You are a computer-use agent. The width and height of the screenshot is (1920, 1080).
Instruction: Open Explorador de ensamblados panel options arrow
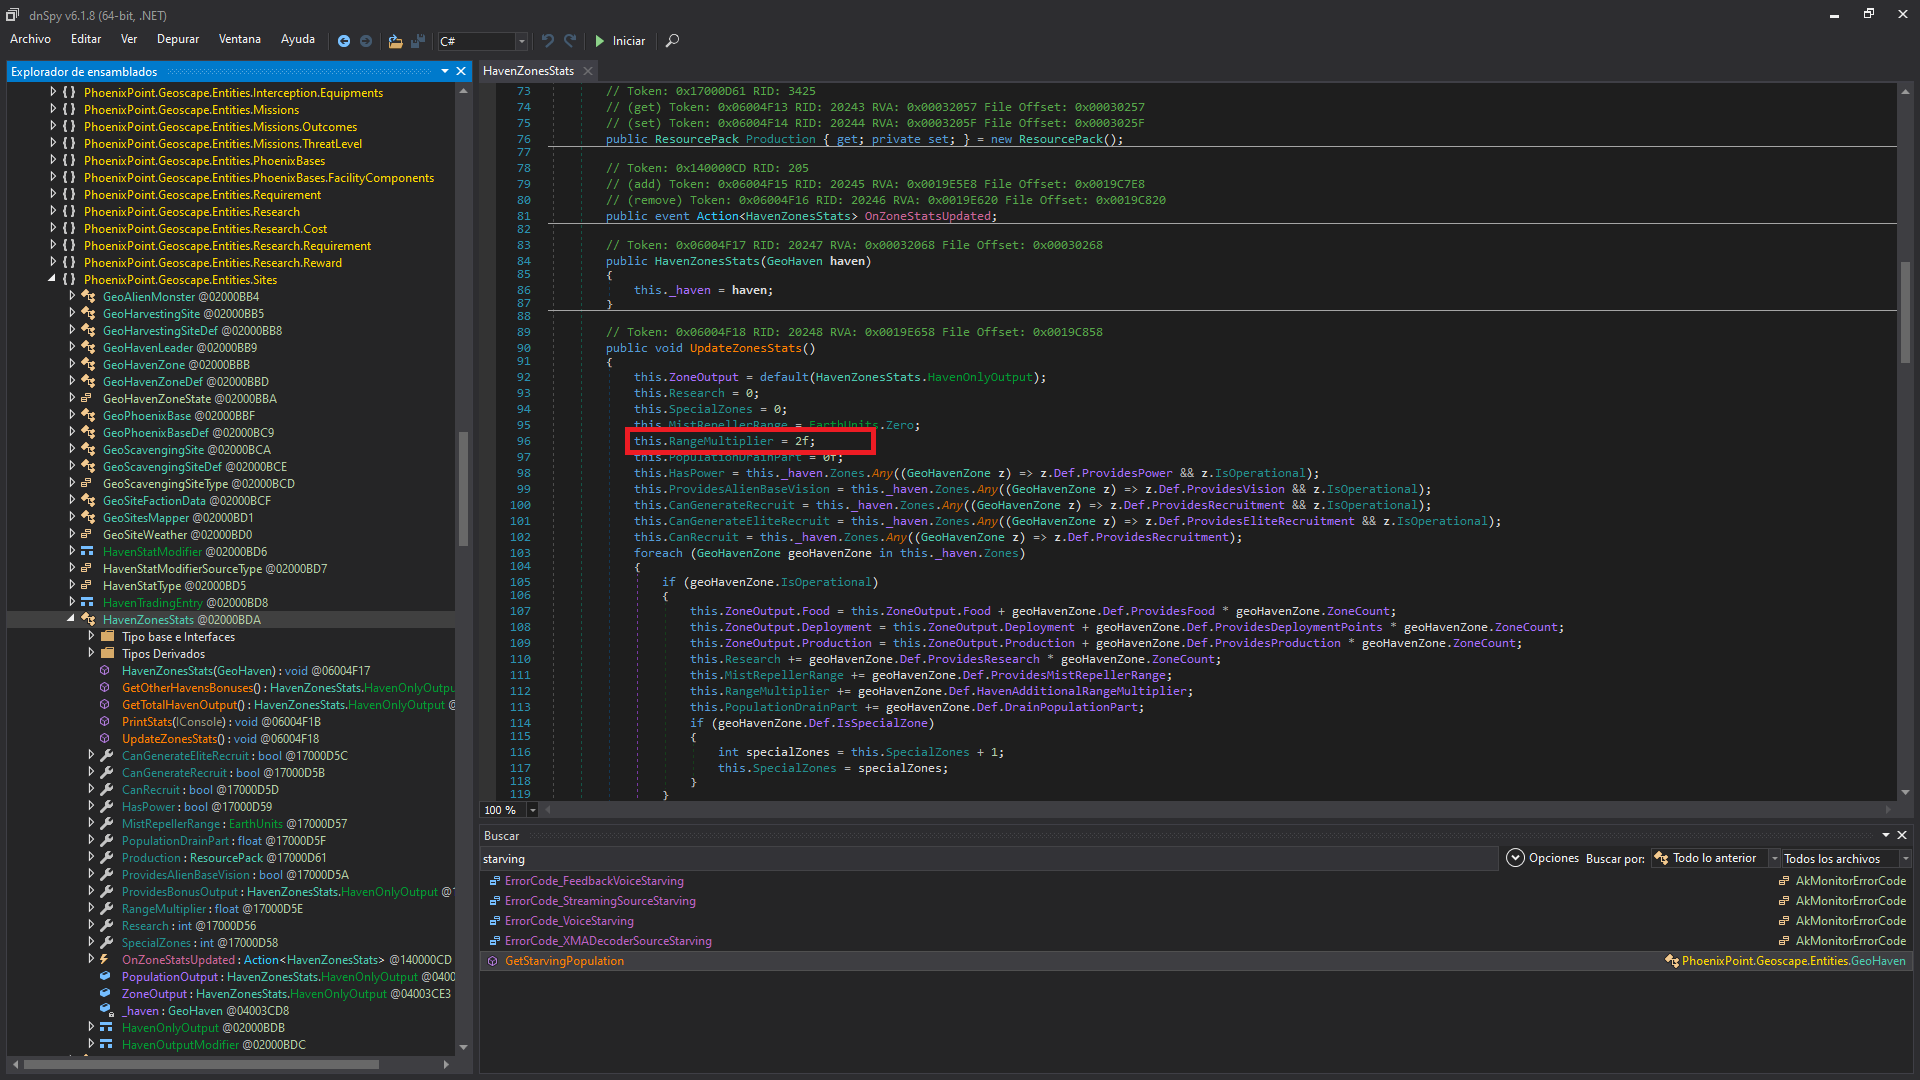(x=445, y=71)
